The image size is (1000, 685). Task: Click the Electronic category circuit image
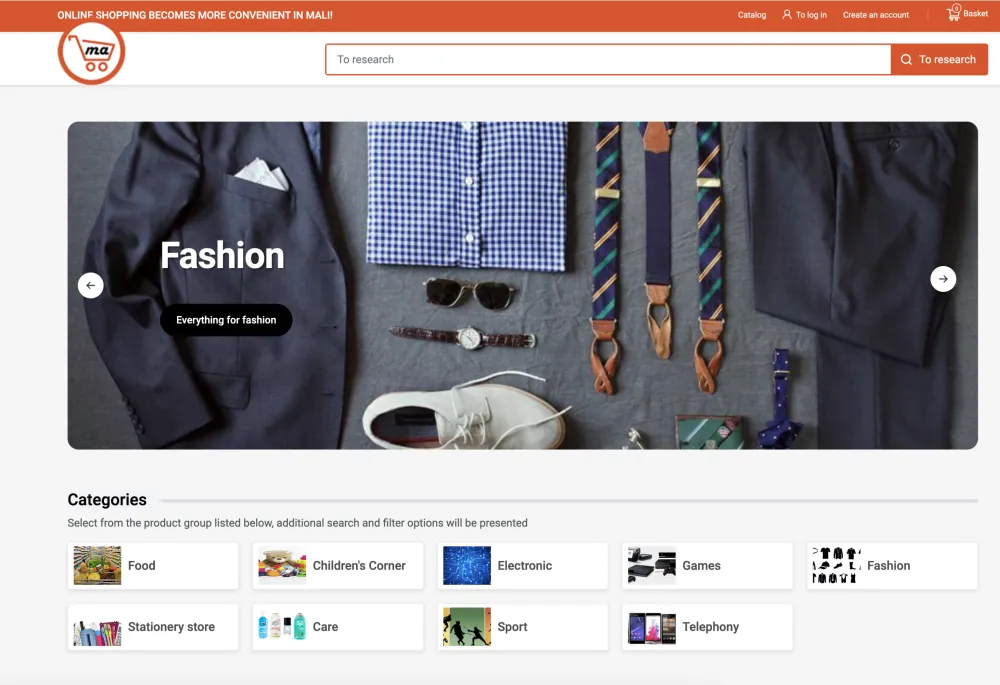coord(467,566)
